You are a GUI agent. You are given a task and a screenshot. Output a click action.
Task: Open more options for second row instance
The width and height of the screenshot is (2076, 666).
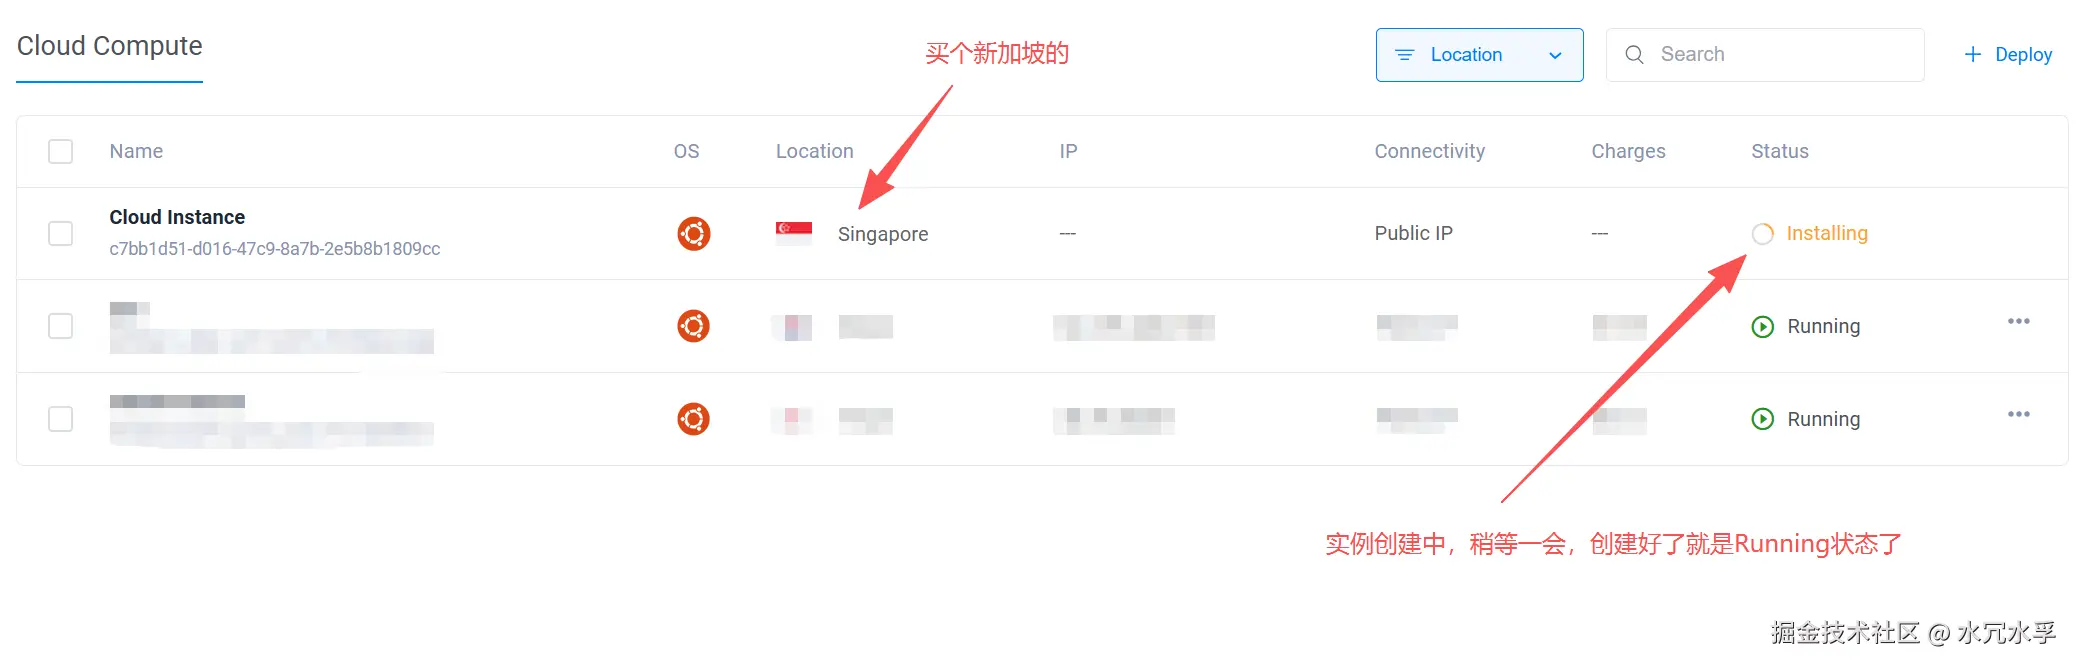coord(2018,321)
